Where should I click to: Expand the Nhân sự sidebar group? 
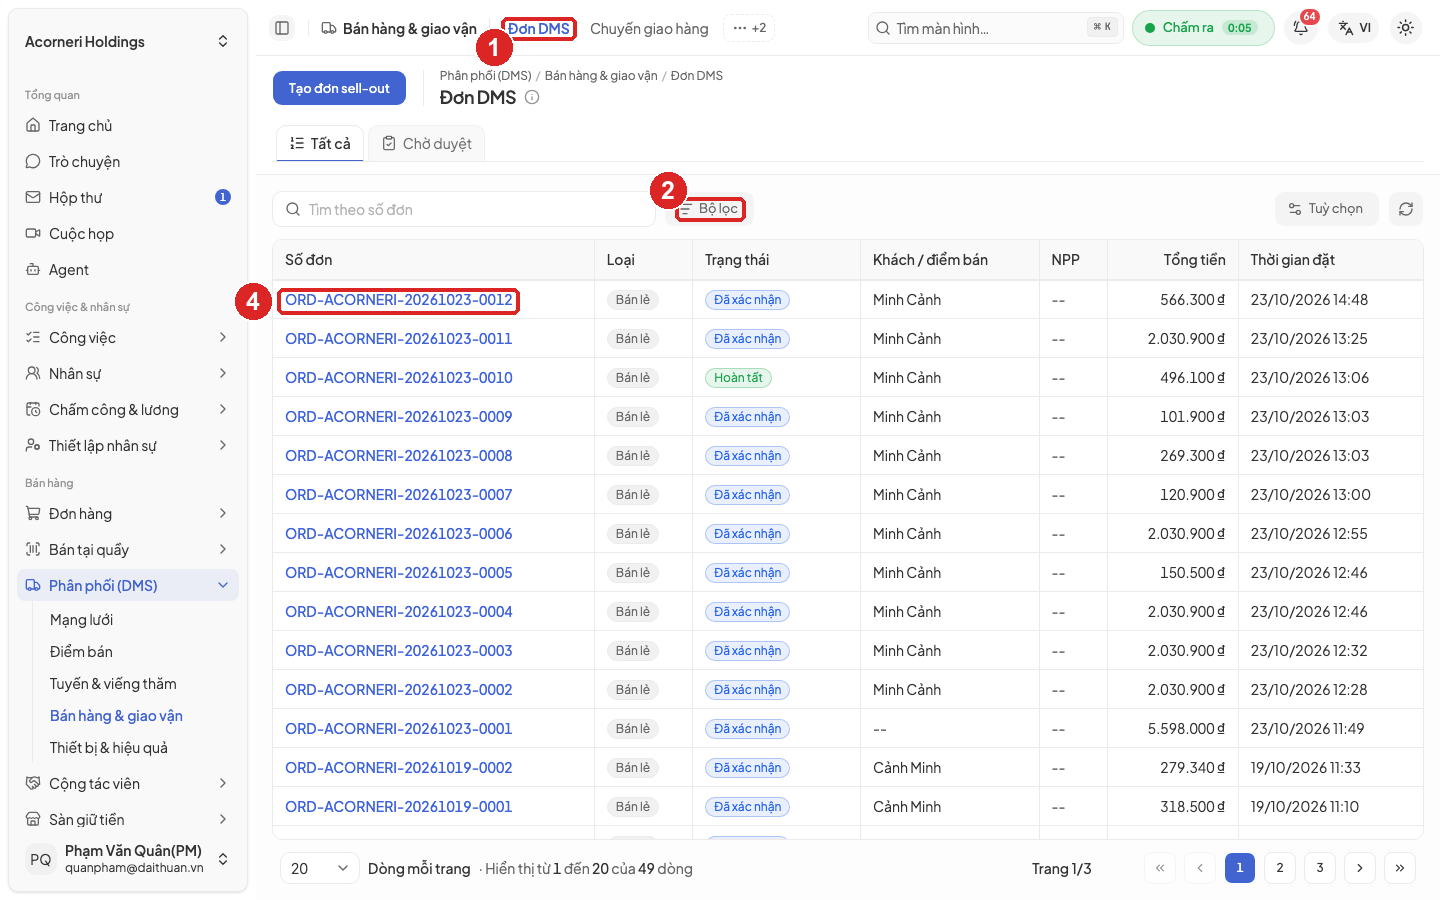pyautogui.click(x=128, y=374)
